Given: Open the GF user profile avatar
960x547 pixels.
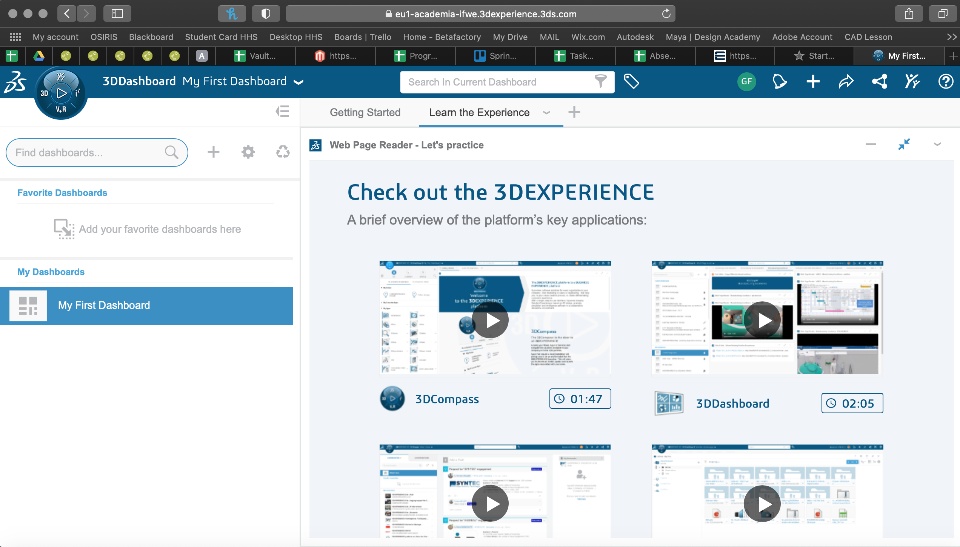Looking at the screenshot, I should click(746, 81).
